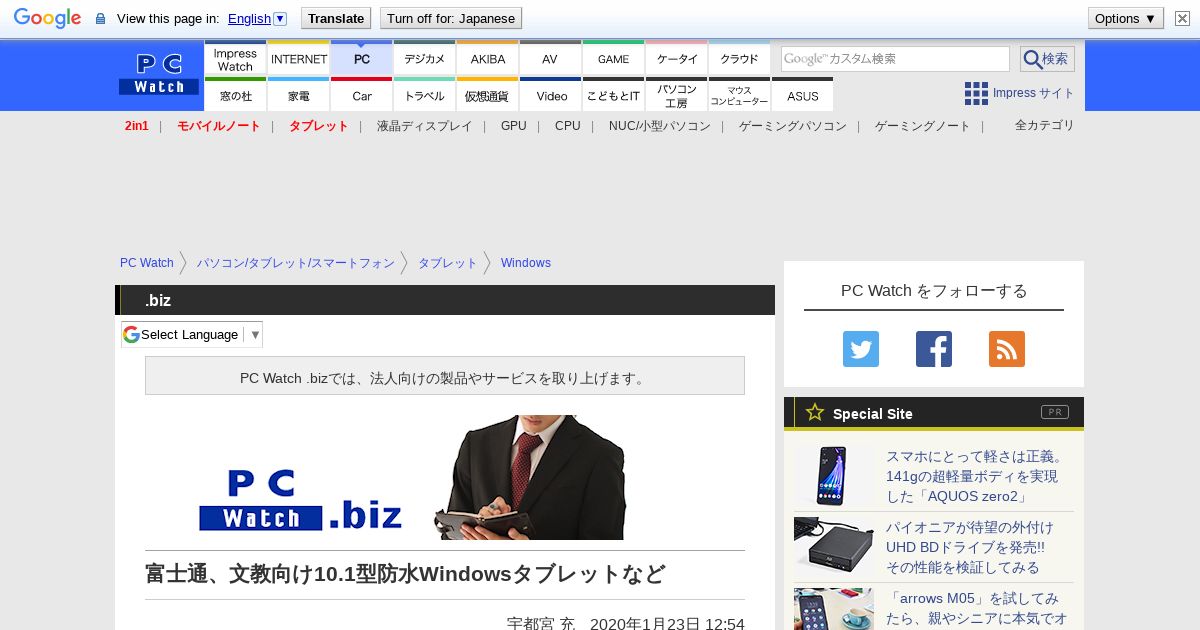The height and width of the screenshot is (630, 1200).
Task: Click the Impress サイト link
Action: pos(1034,93)
